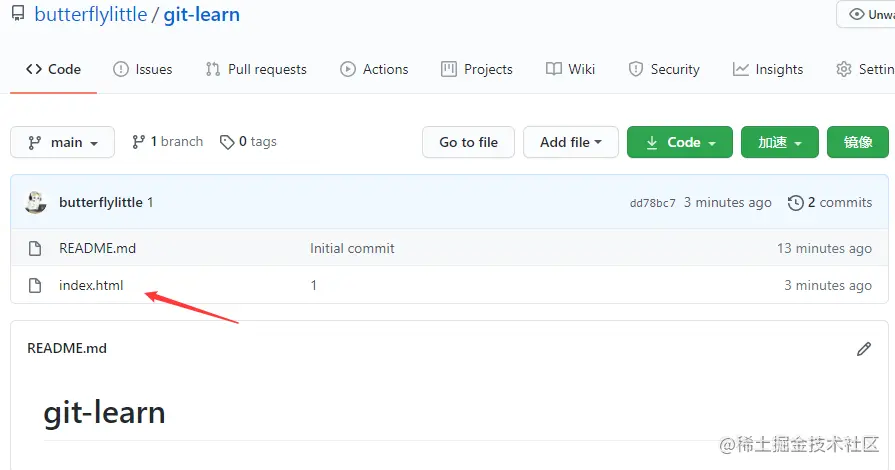
Task: Switch to the Issues tab
Action: tap(143, 69)
